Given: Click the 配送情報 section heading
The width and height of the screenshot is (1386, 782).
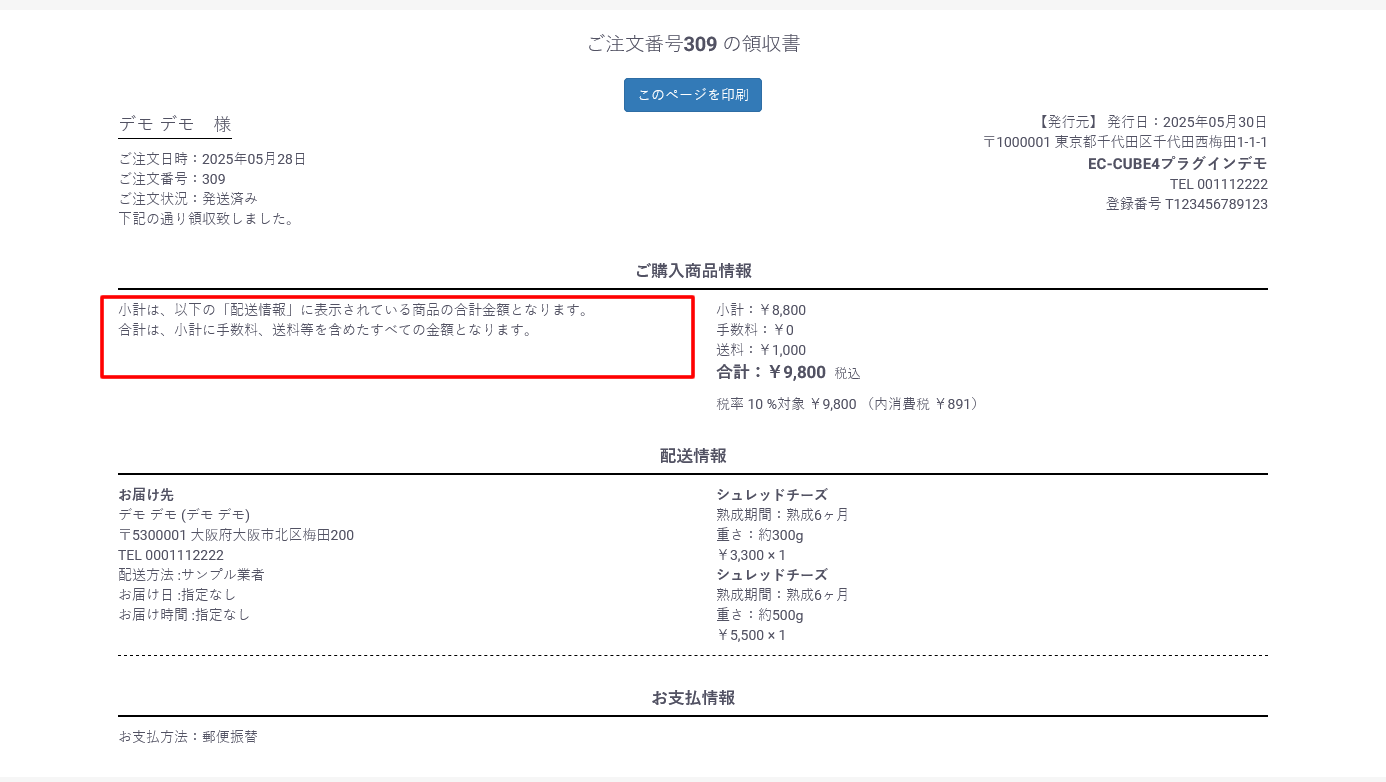Looking at the screenshot, I should click(692, 456).
